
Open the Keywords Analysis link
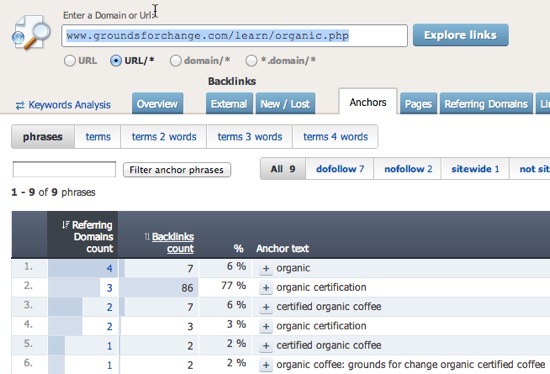click(x=69, y=105)
